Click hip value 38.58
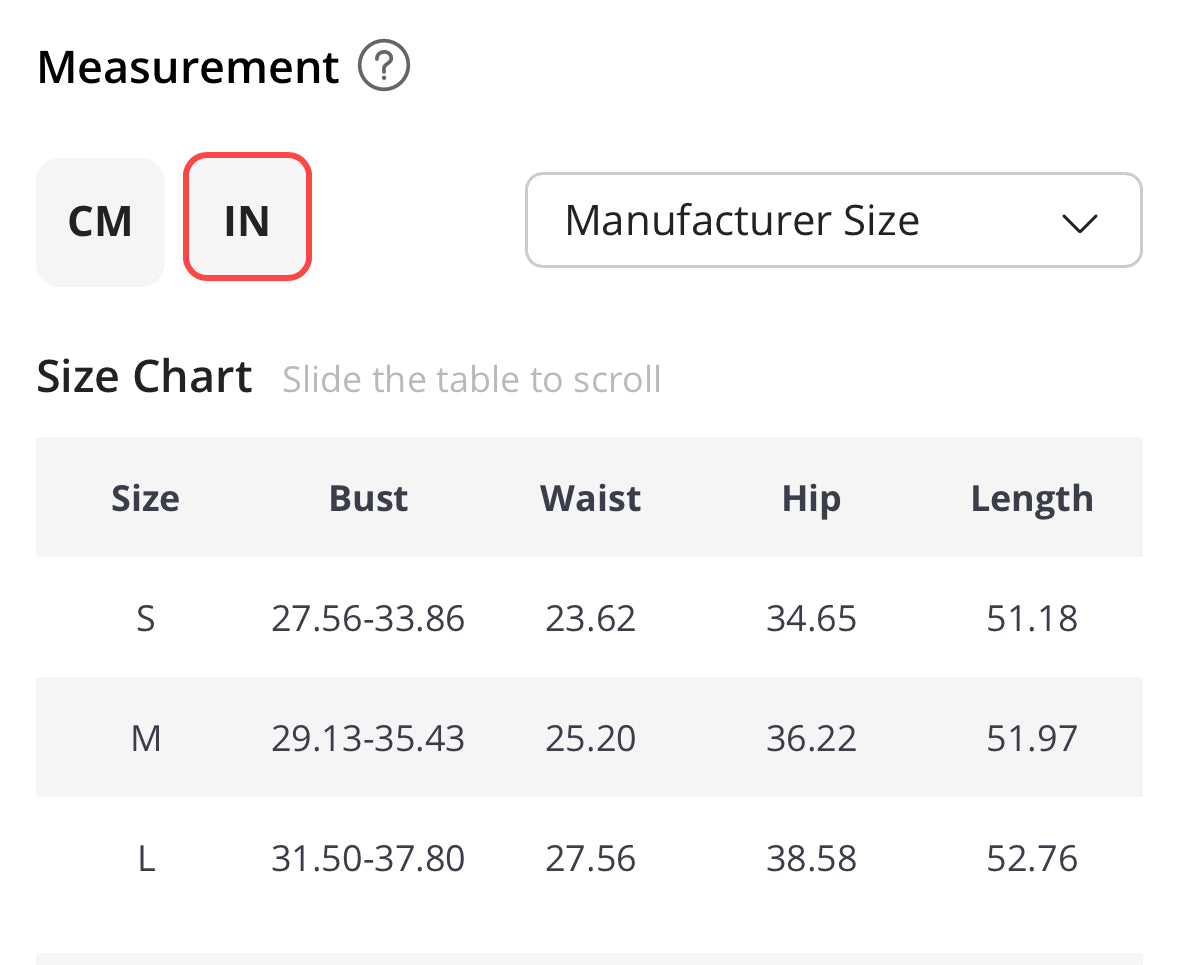The height and width of the screenshot is (965, 1179). point(811,858)
